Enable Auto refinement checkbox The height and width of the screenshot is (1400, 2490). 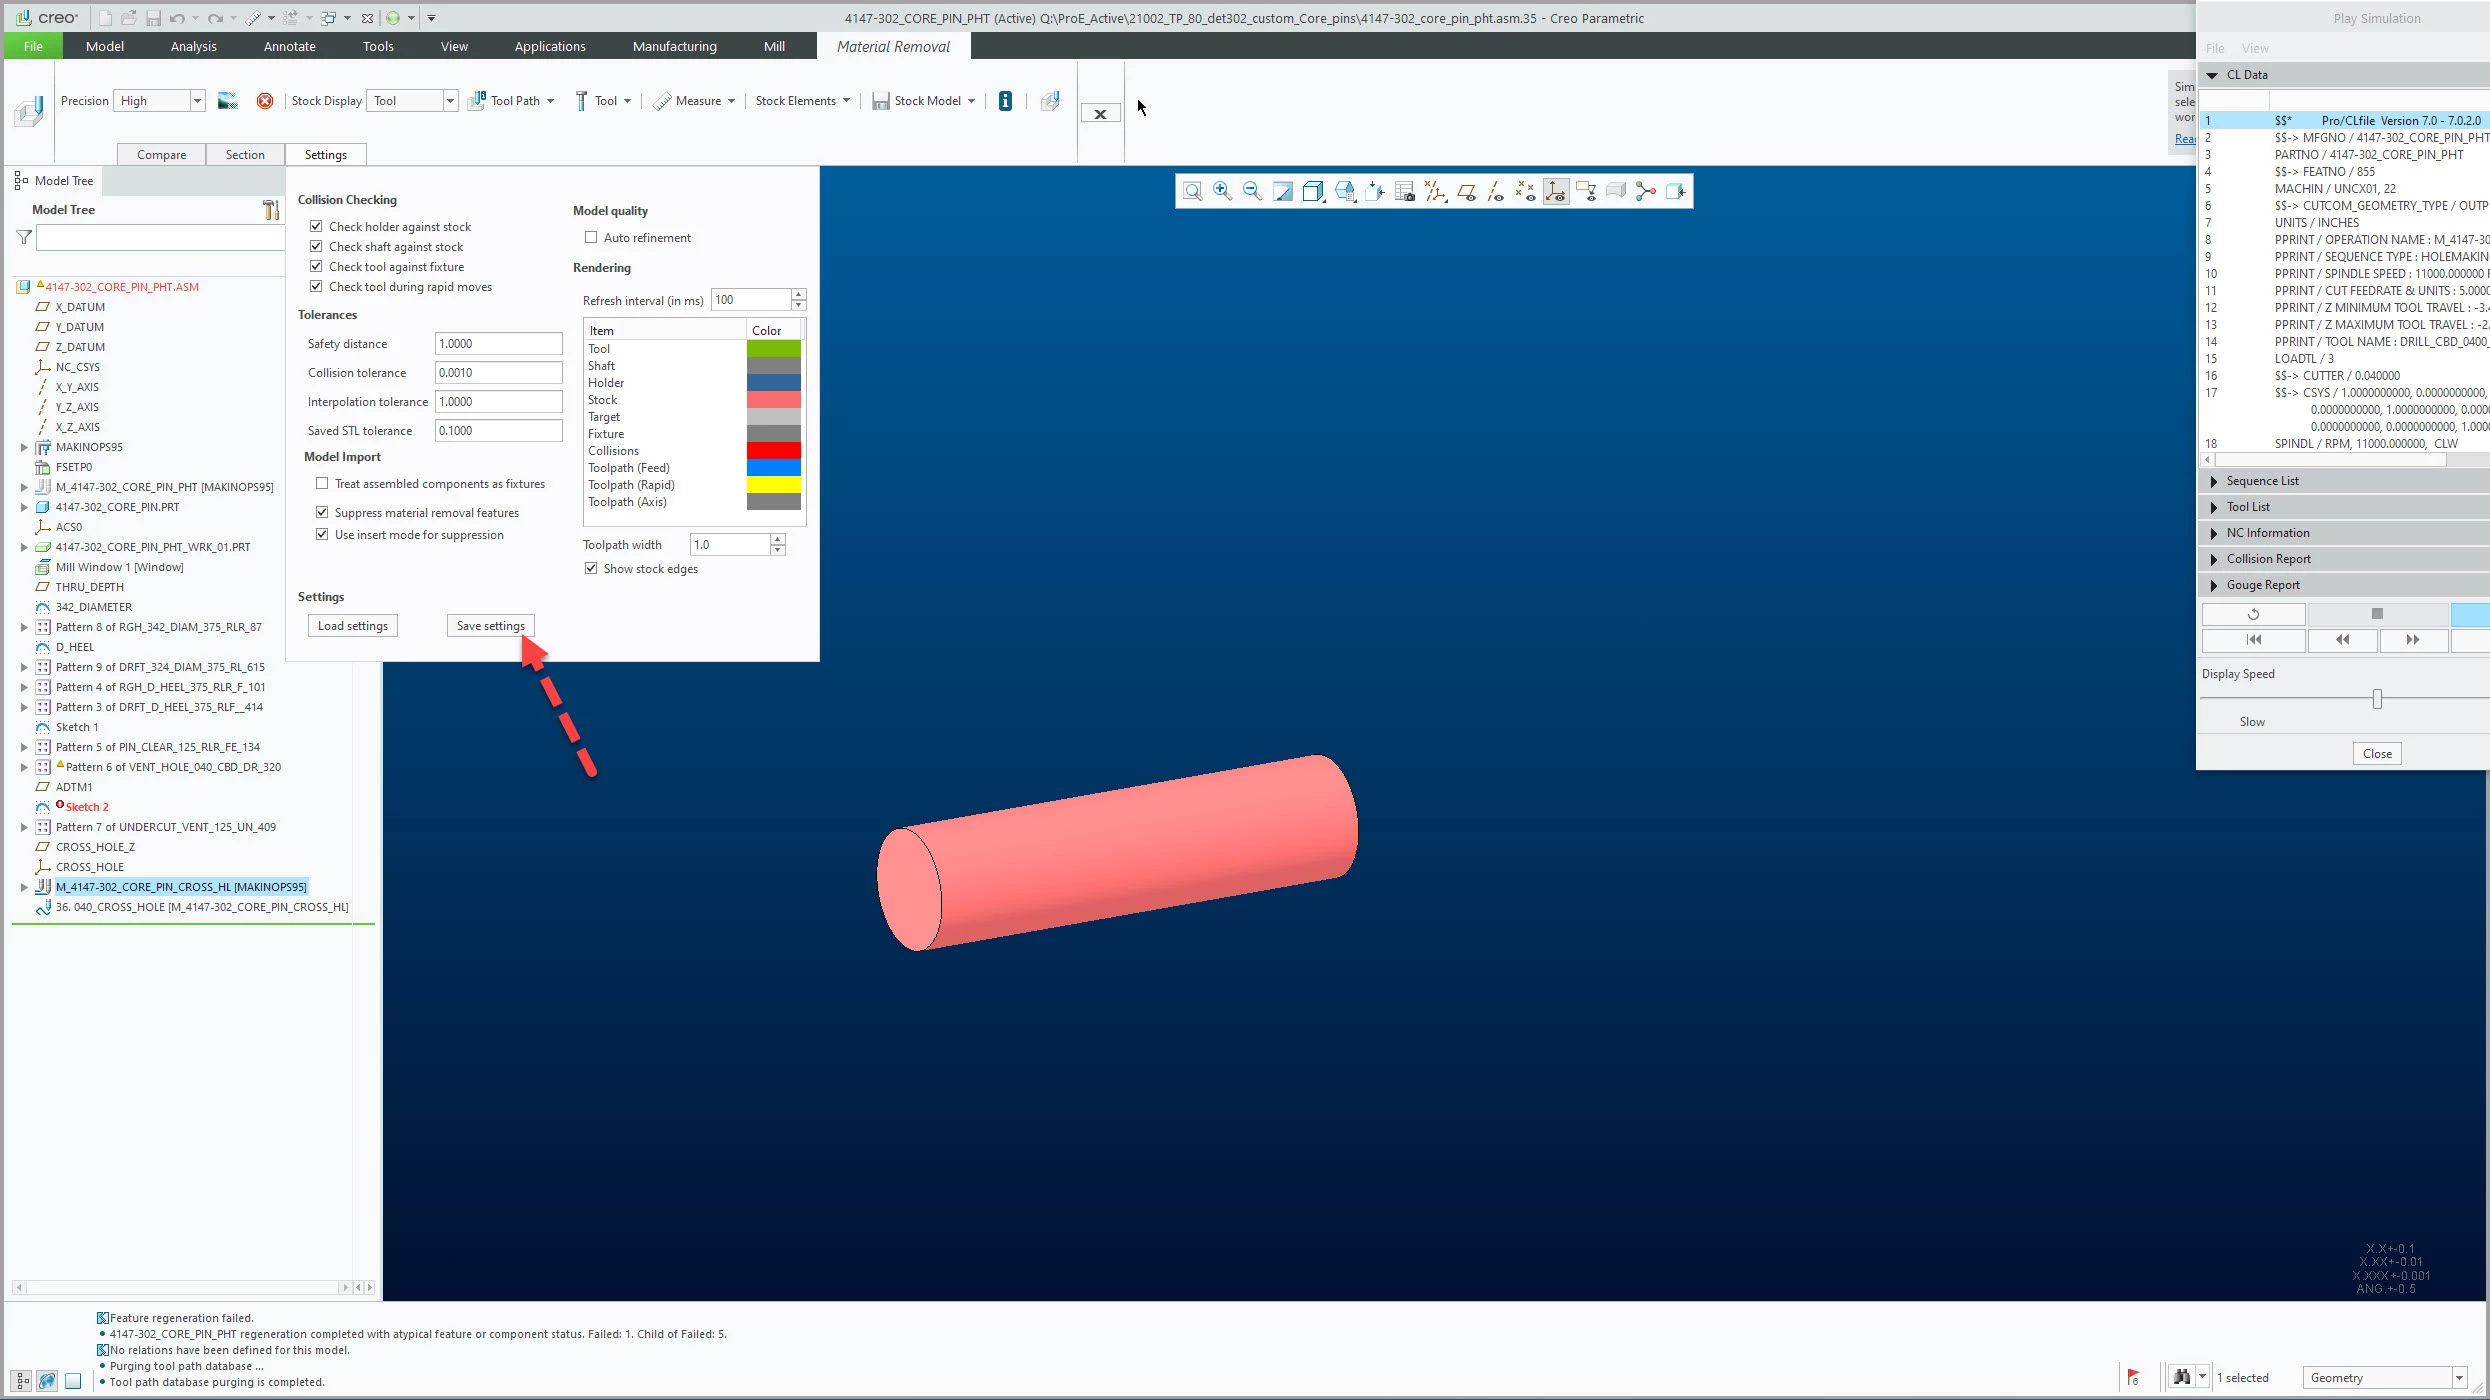[x=591, y=238]
